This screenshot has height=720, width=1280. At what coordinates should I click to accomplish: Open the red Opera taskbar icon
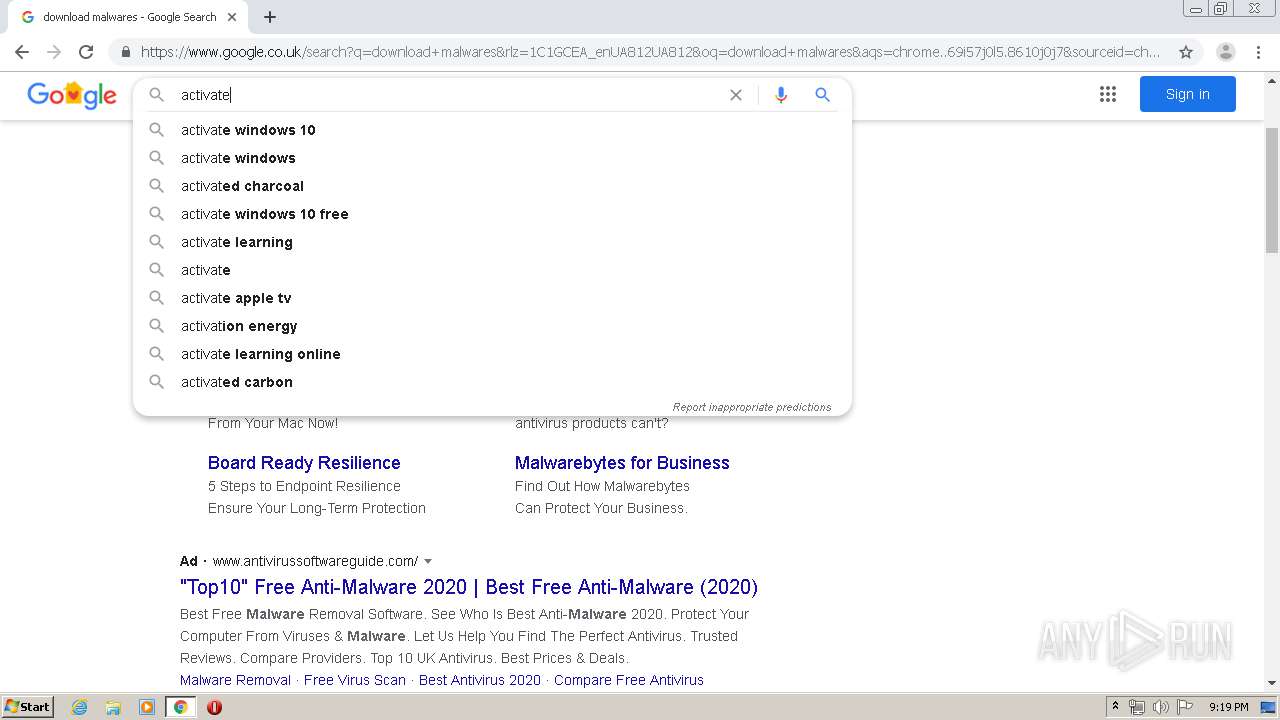coord(214,707)
